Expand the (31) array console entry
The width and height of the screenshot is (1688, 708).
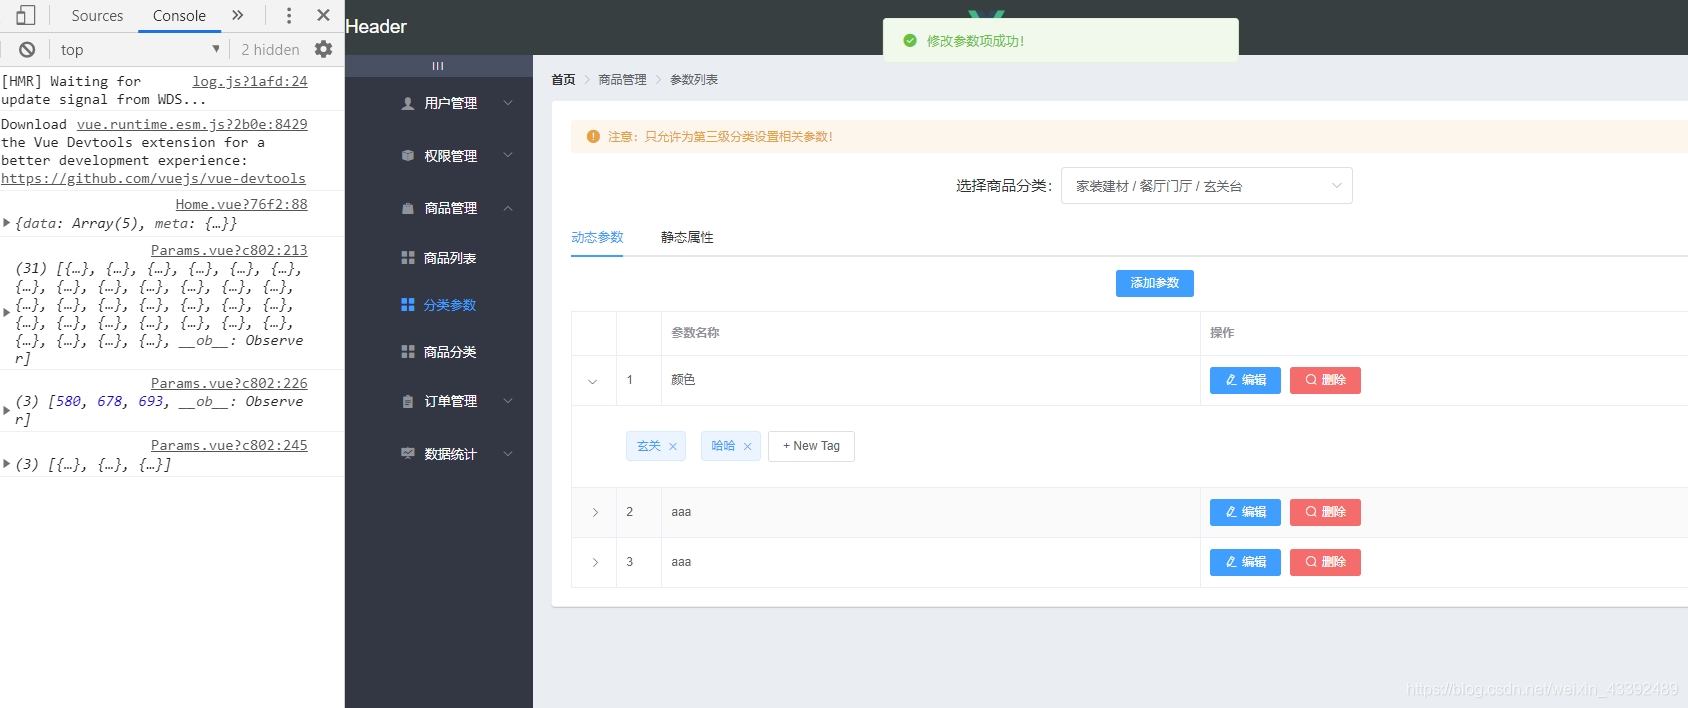pyautogui.click(x=6, y=313)
